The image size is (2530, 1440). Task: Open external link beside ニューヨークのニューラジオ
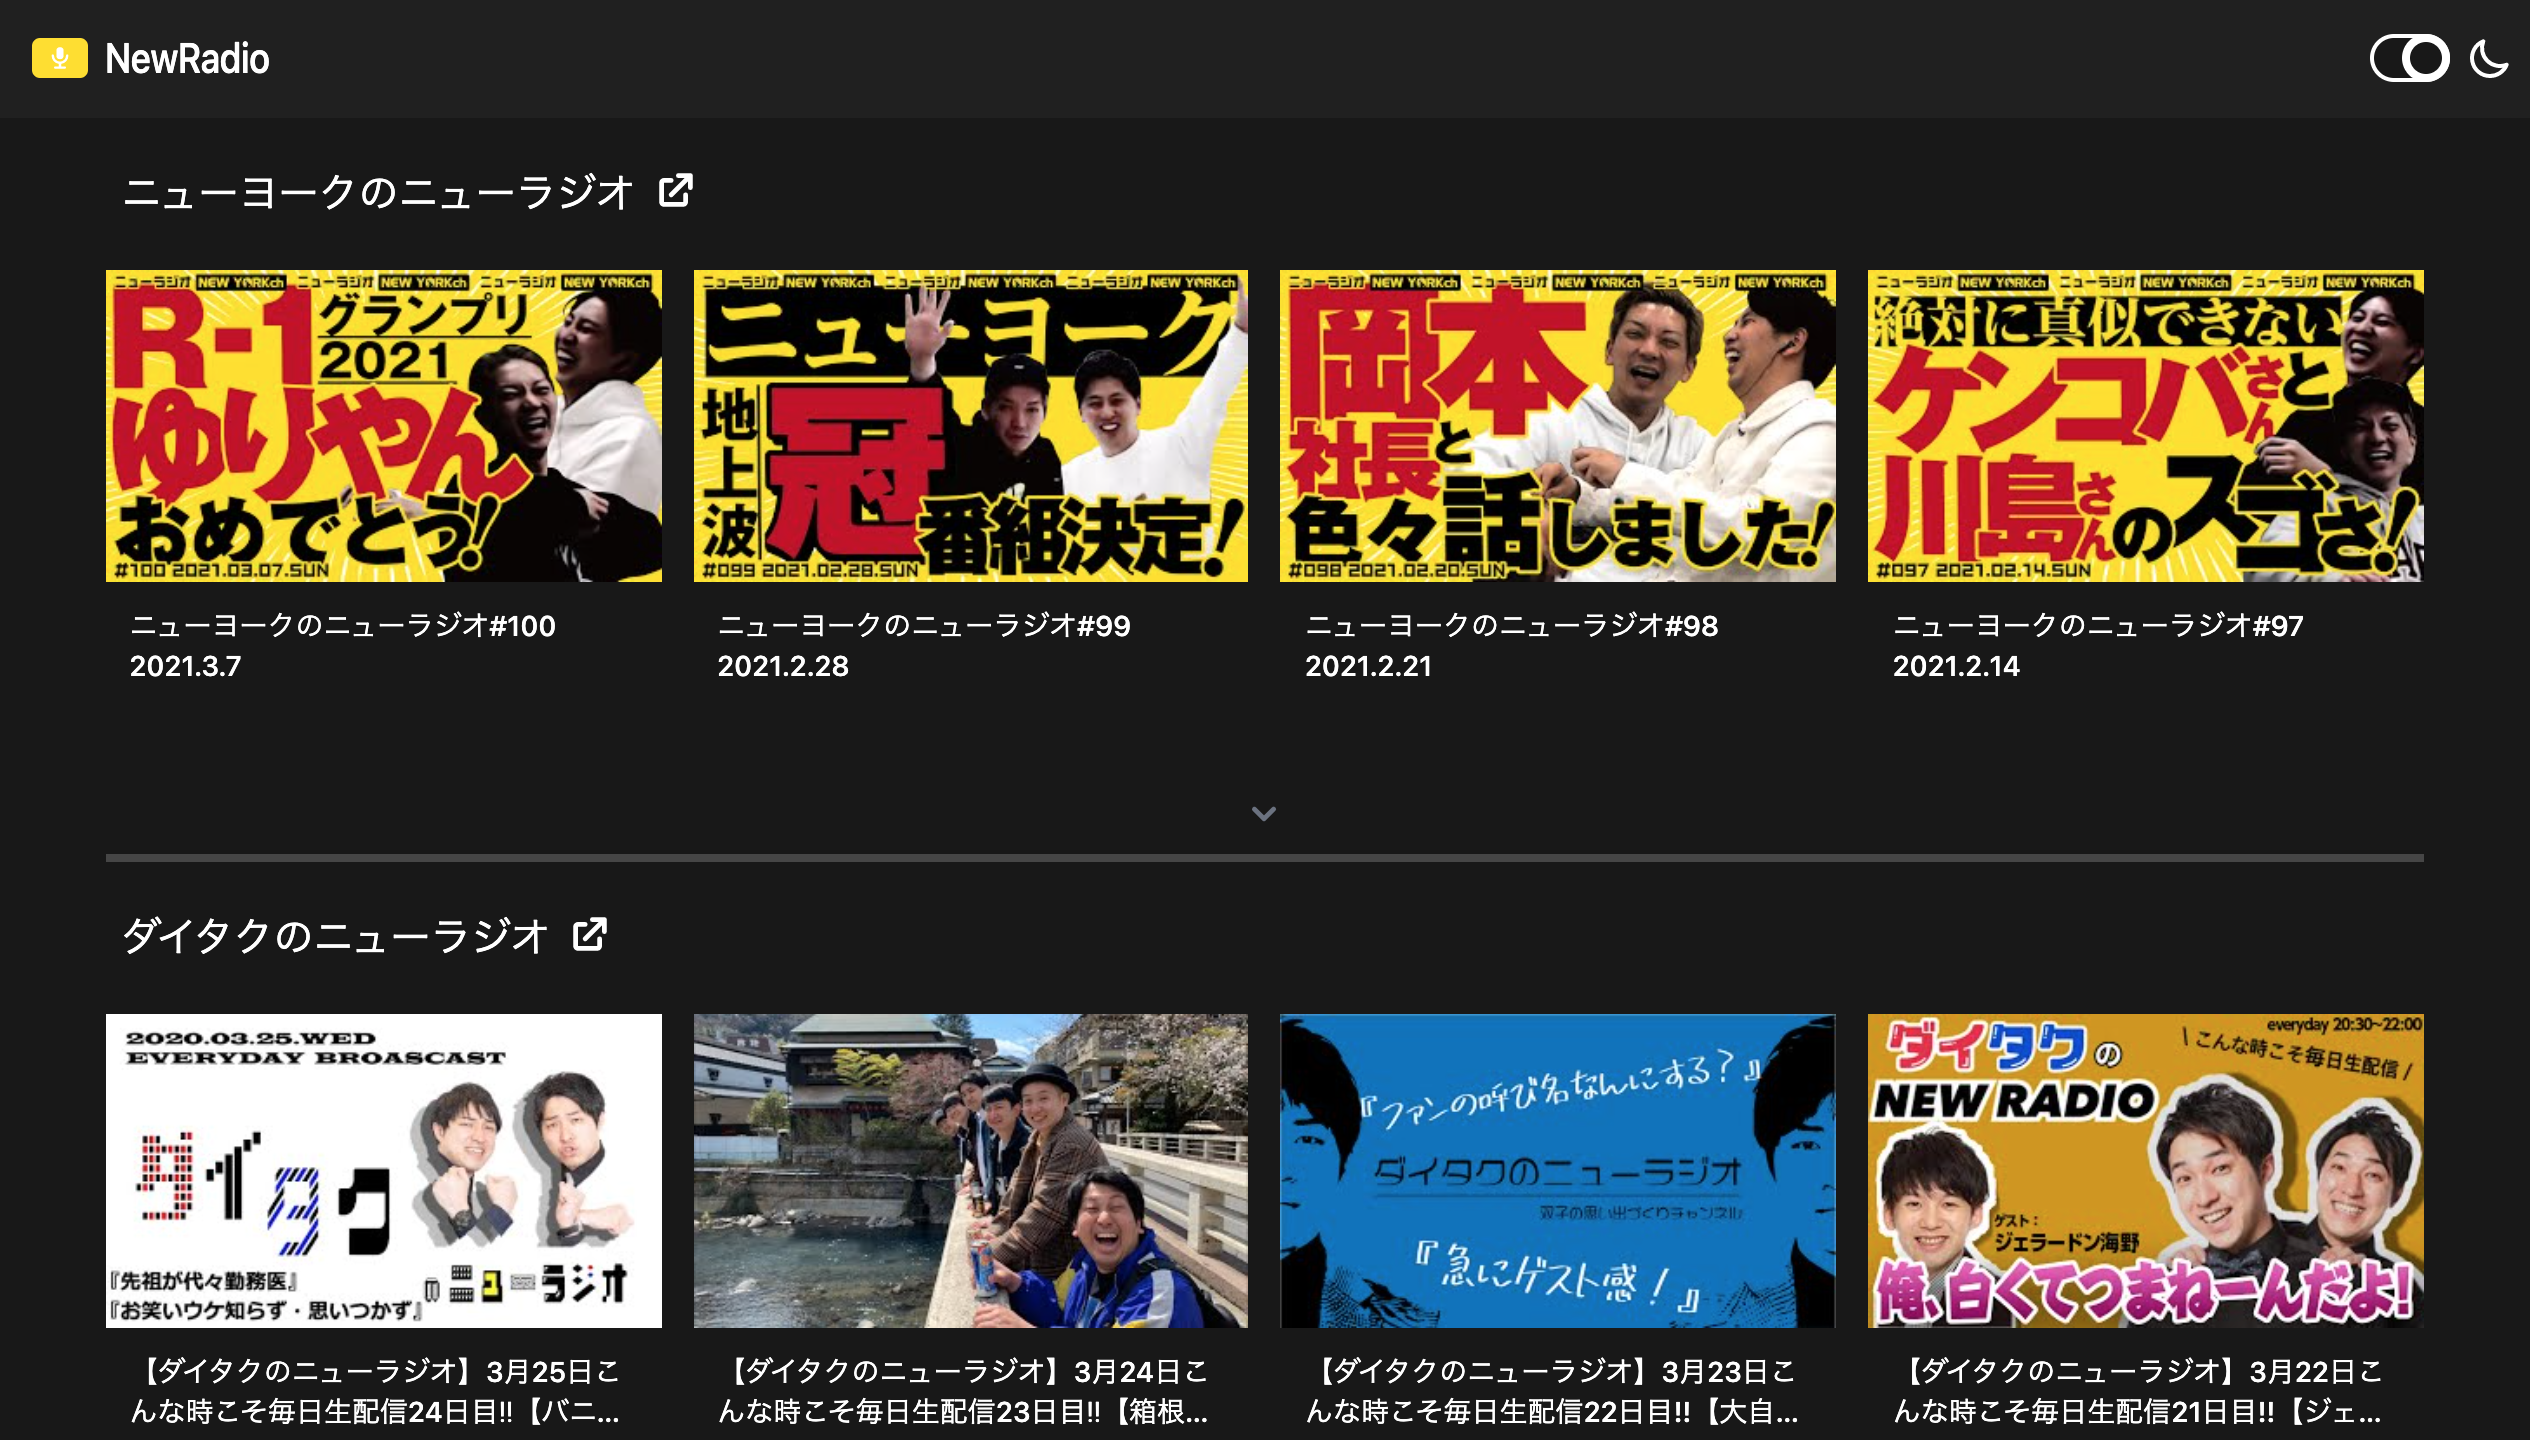point(676,190)
